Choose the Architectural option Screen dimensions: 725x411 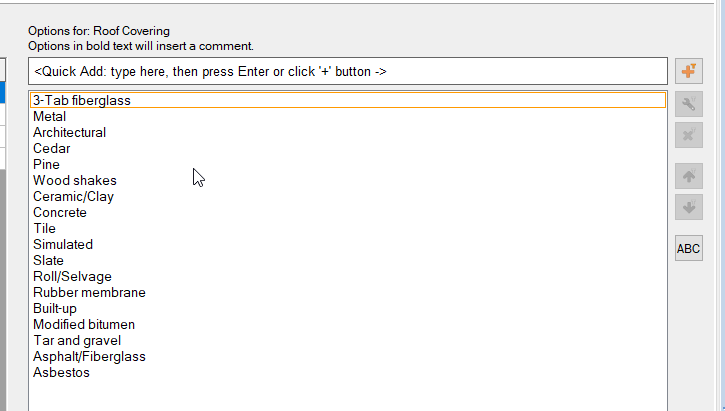pos(70,133)
